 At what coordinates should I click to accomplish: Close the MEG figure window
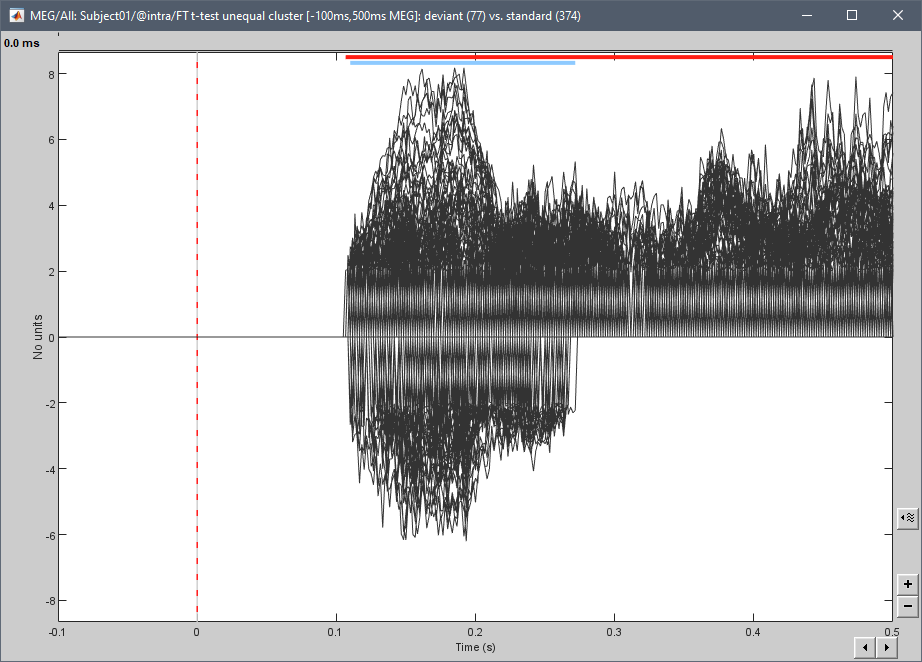pyautogui.click(x=897, y=16)
